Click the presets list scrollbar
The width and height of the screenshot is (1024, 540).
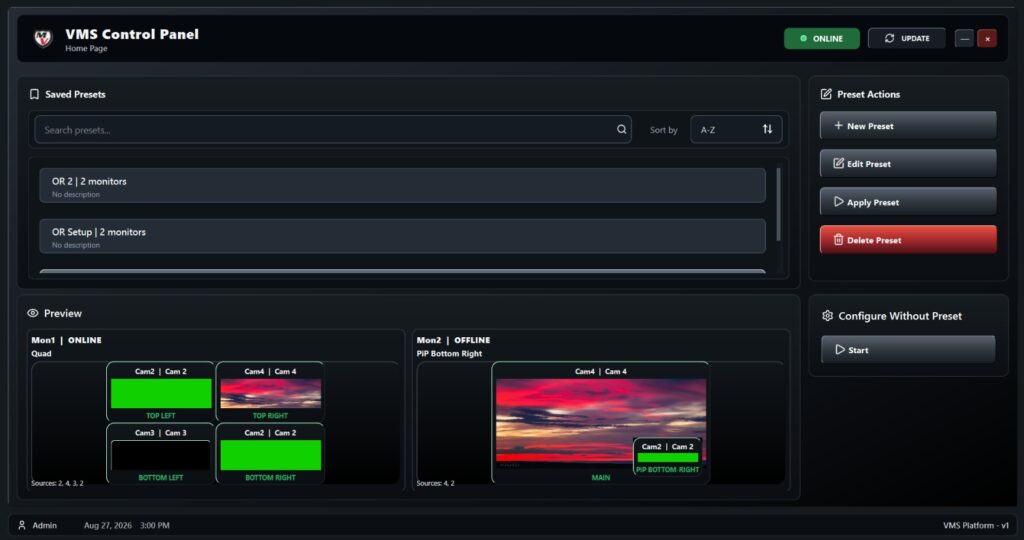(x=778, y=204)
